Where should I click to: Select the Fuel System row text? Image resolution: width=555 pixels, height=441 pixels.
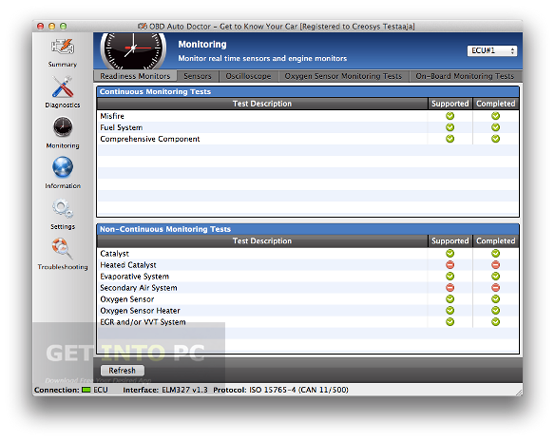point(121,127)
